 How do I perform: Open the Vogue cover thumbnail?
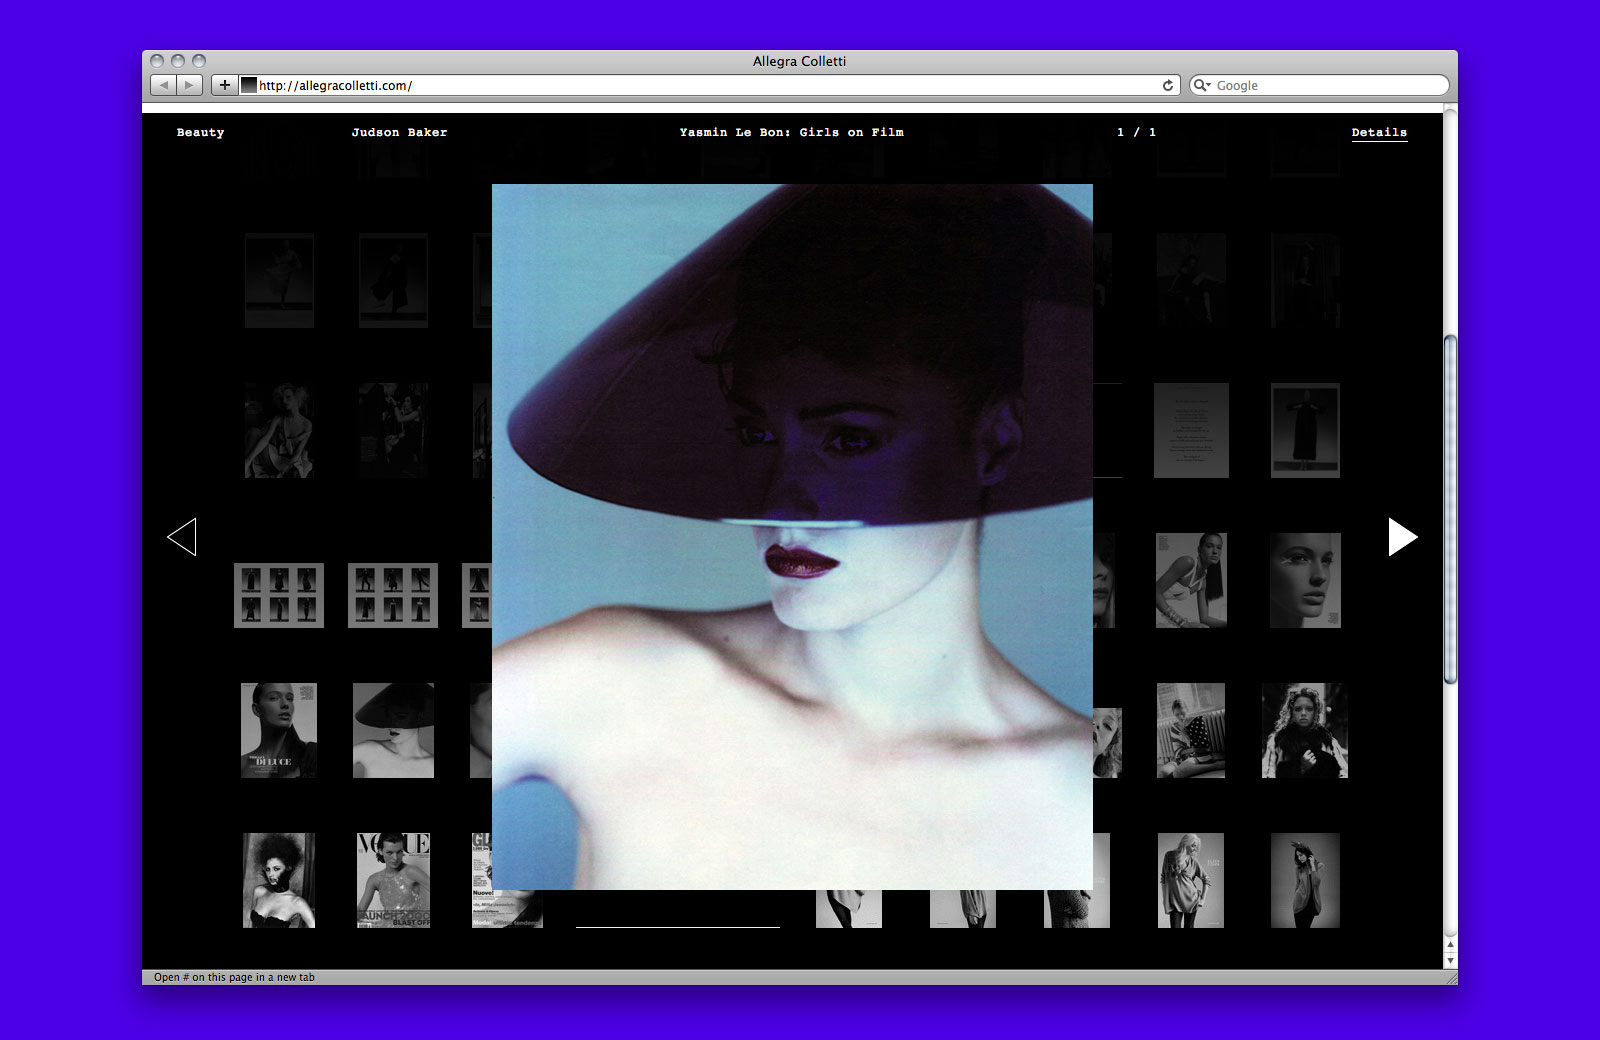[393, 880]
